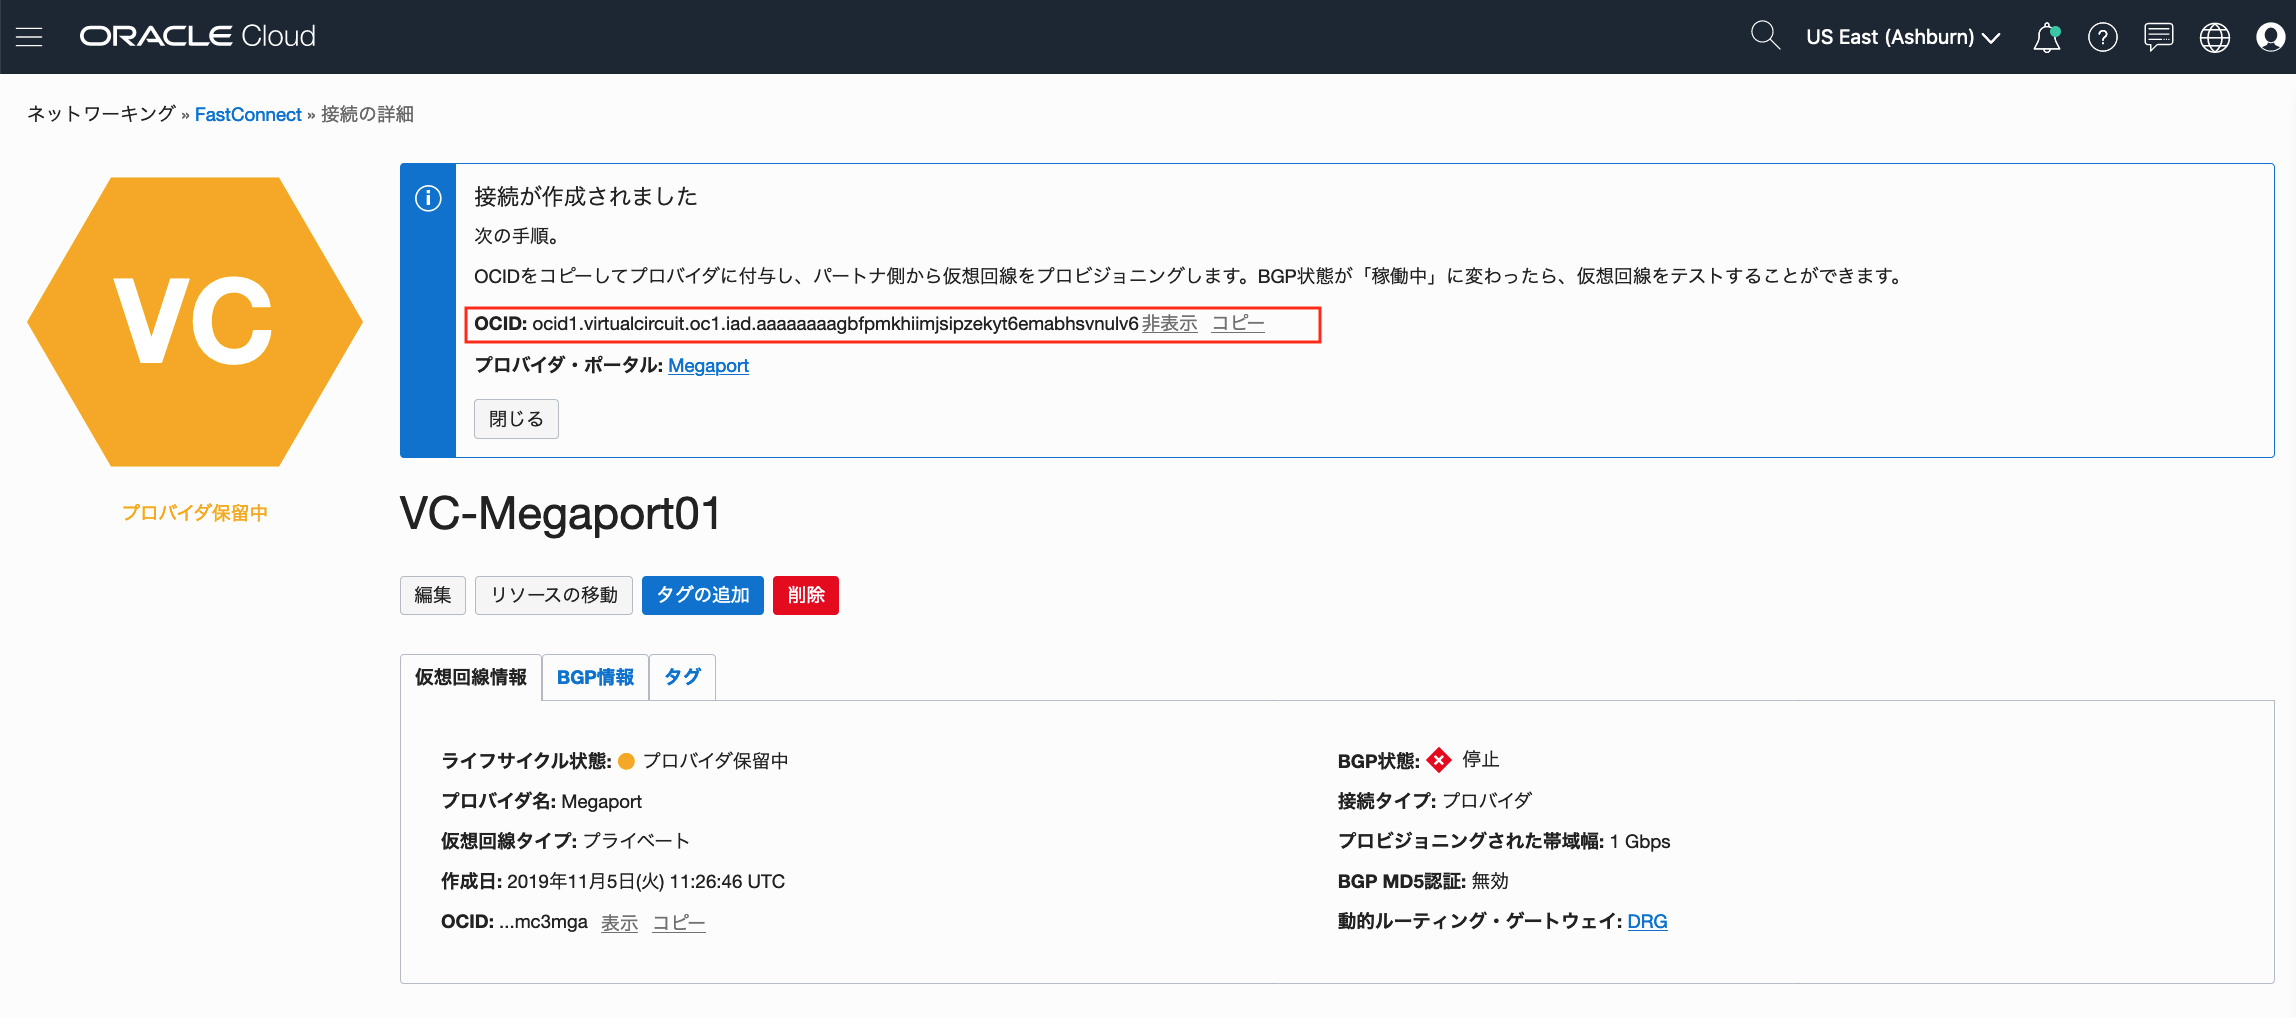Hide the OCID via 非表示 link
The image size is (2296, 1018).
click(x=1170, y=324)
